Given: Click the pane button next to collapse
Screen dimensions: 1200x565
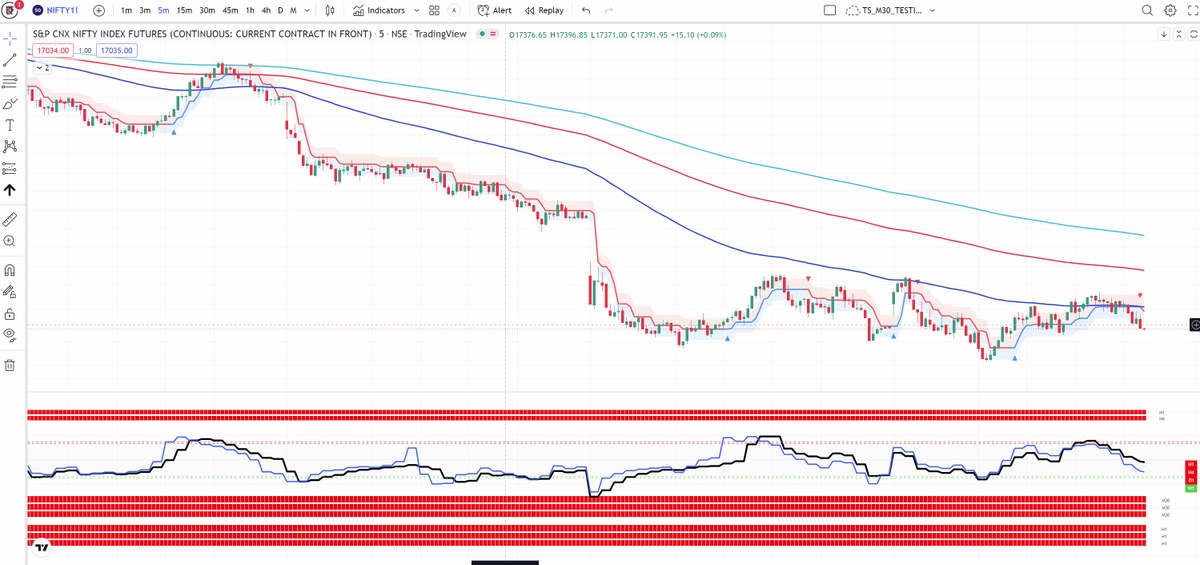Looking at the screenshot, I should (x=1193, y=34).
